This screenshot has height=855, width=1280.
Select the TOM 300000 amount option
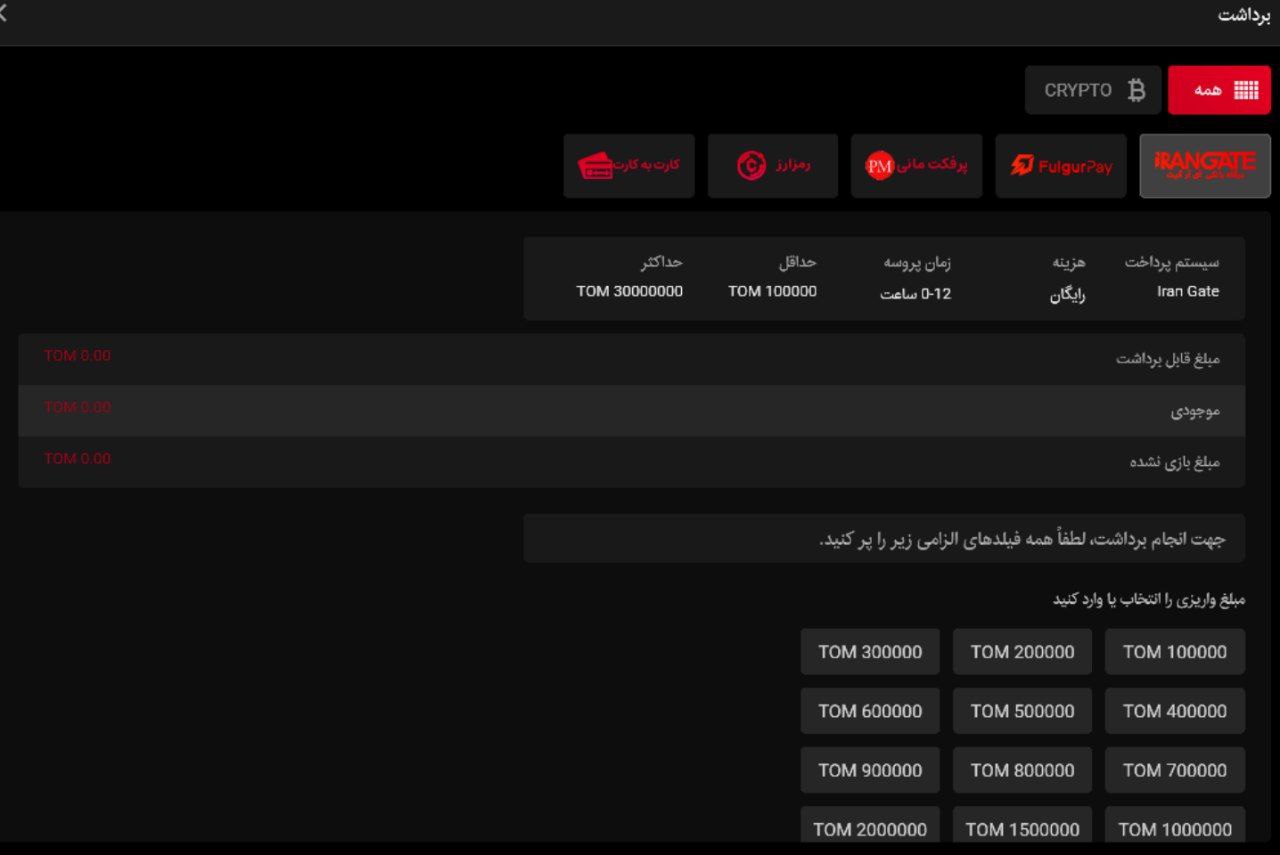870,651
